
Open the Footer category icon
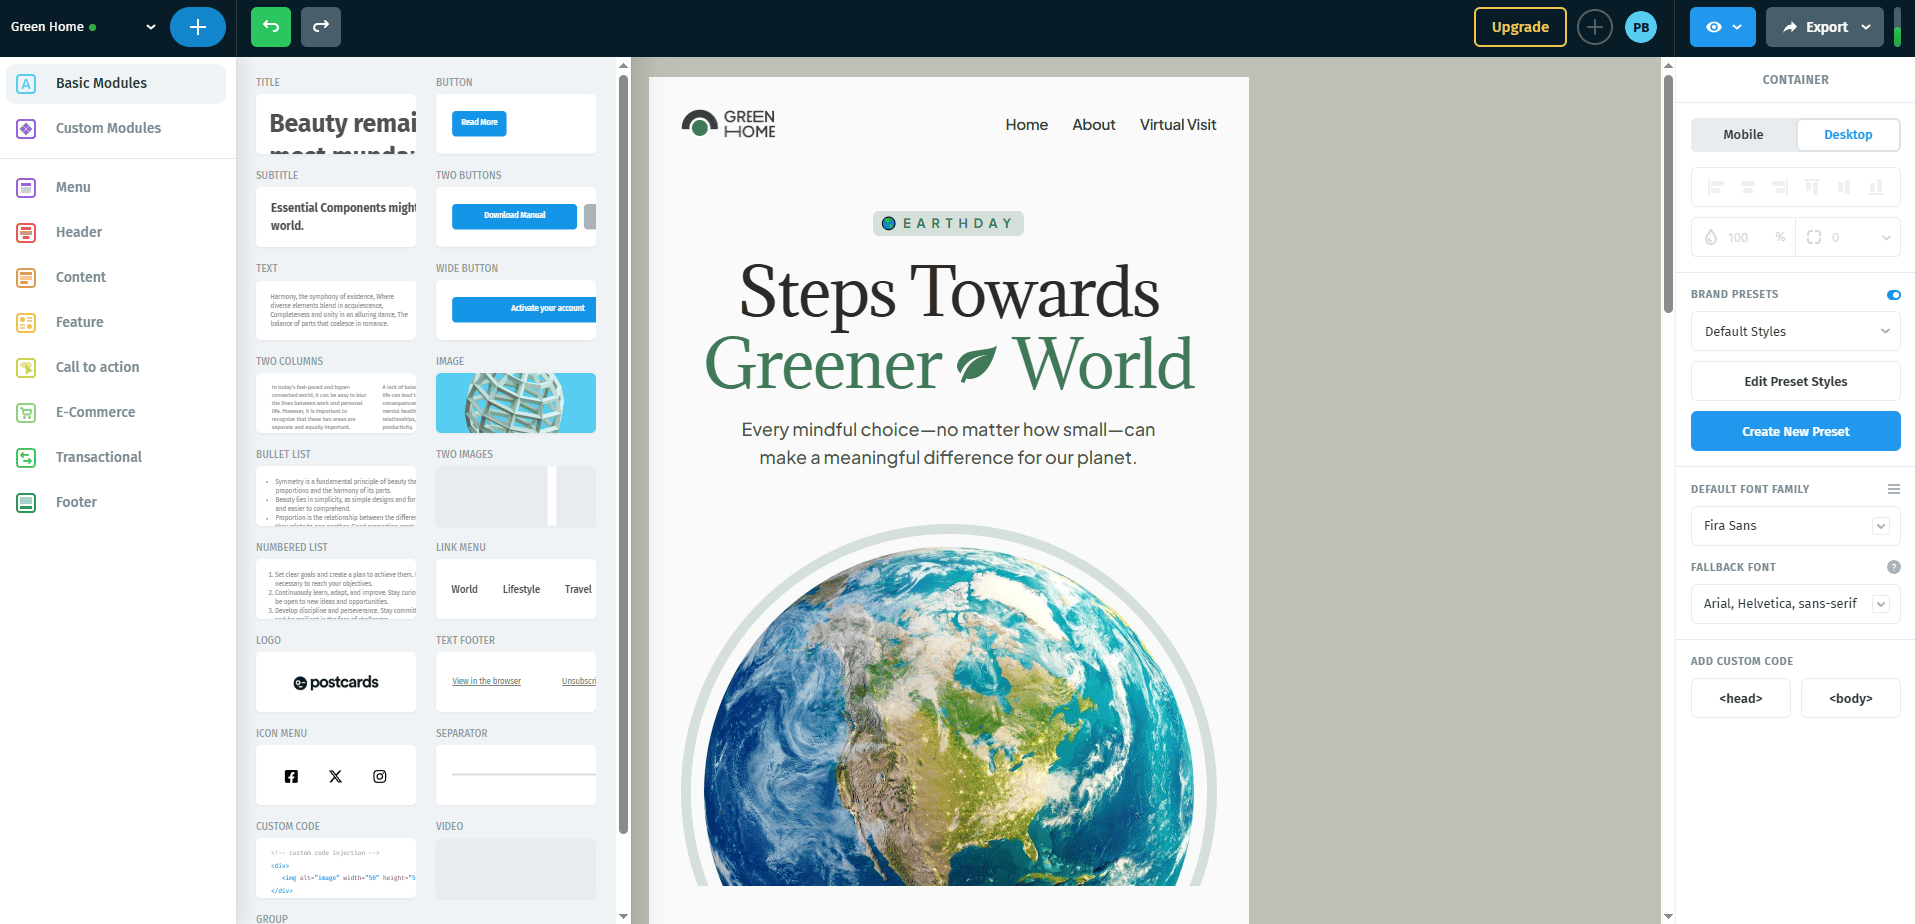pyautogui.click(x=27, y=502)
